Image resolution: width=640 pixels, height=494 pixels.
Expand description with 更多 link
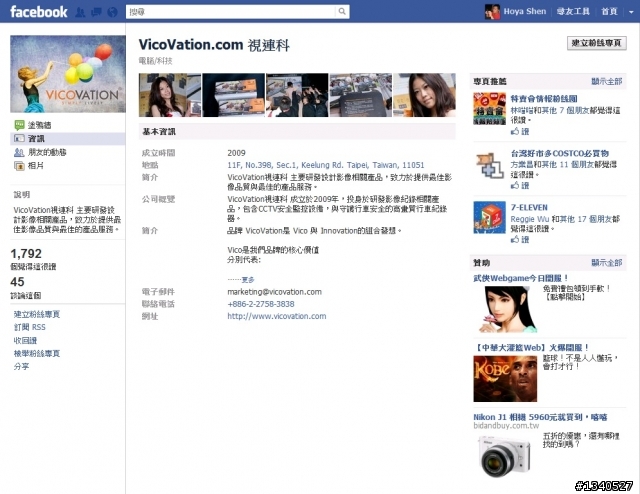(248, 280)
